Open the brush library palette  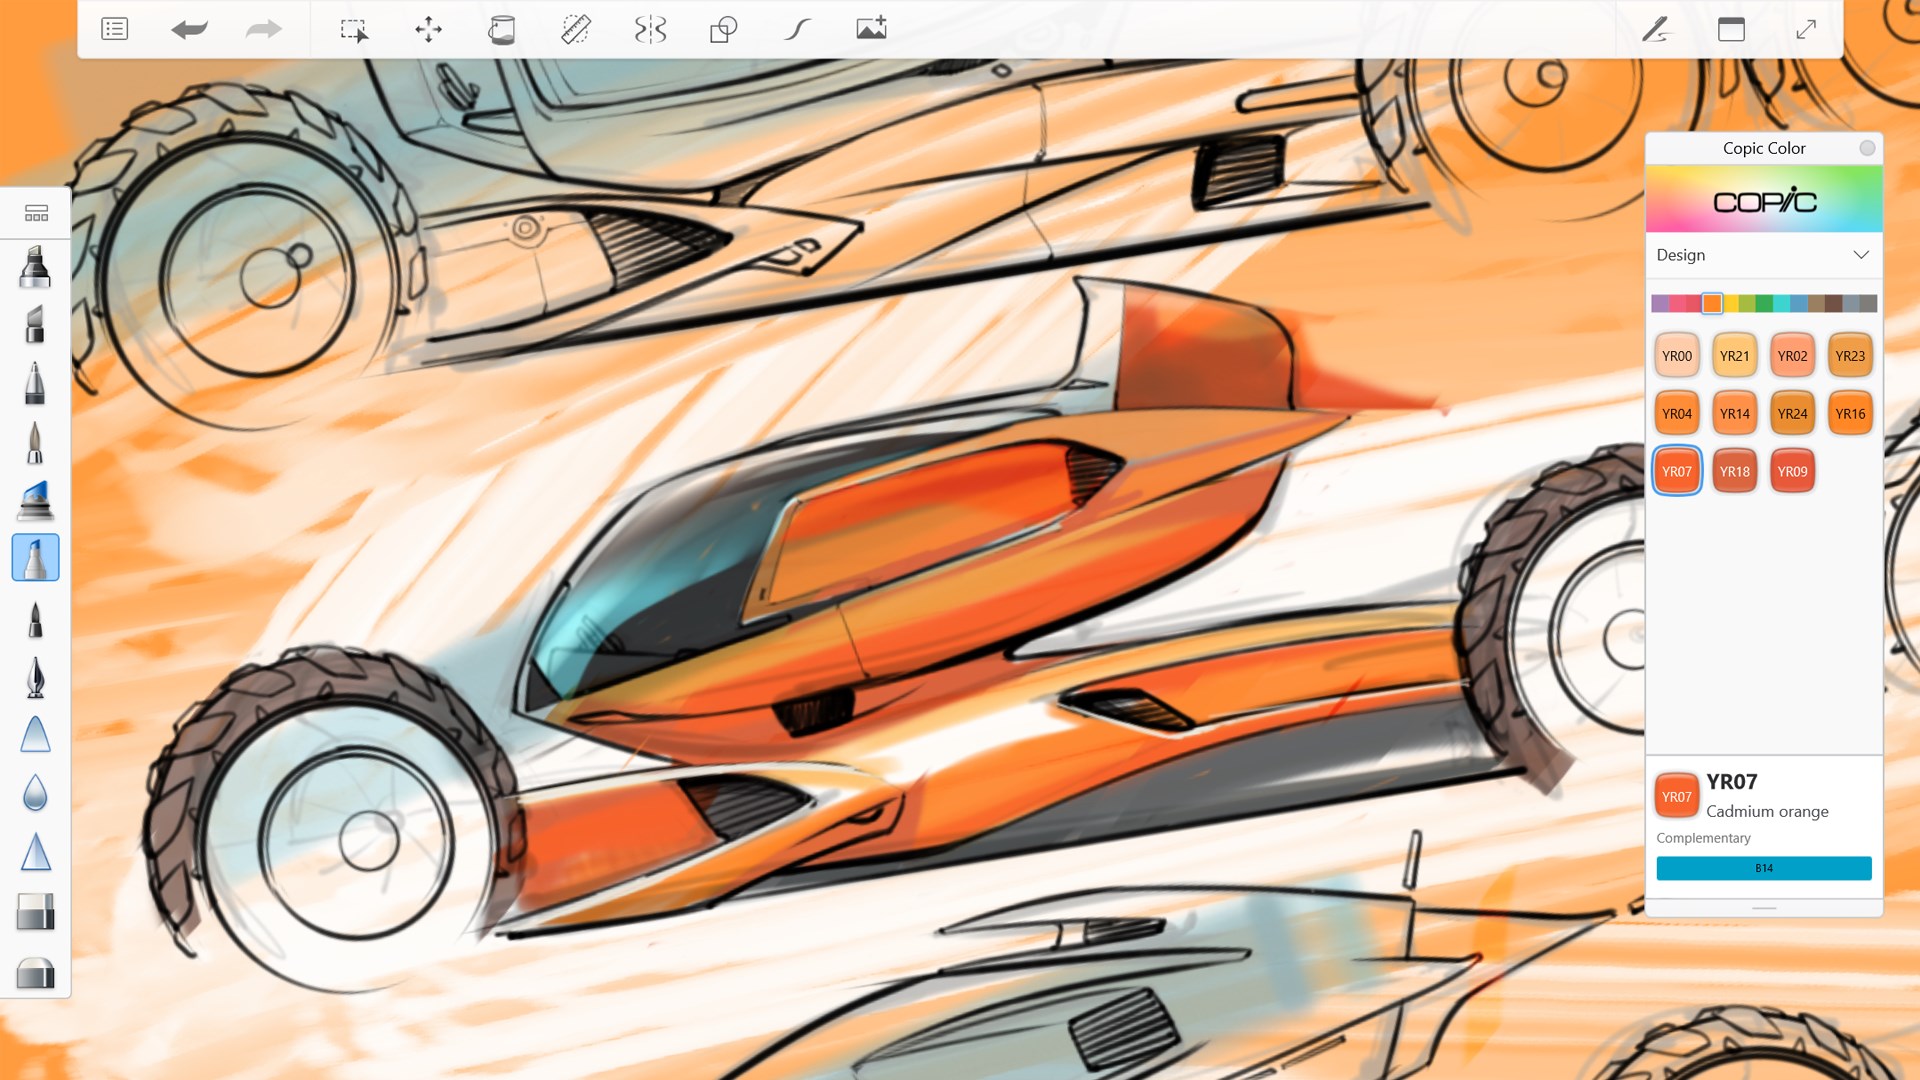tap(36, 212)
